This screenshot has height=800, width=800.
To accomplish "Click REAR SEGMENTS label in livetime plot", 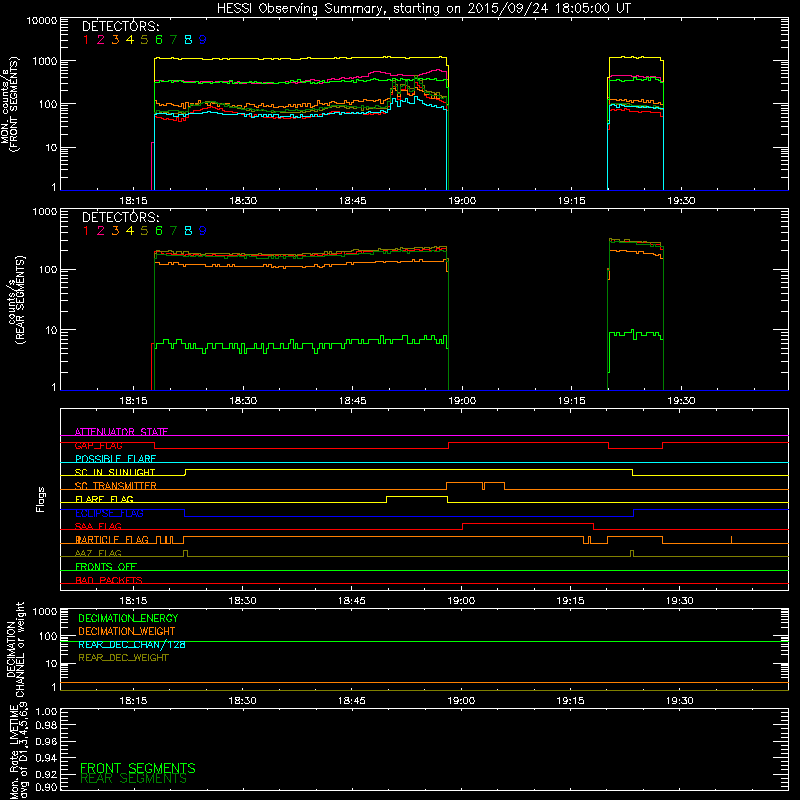I will (x=134, y=779).
